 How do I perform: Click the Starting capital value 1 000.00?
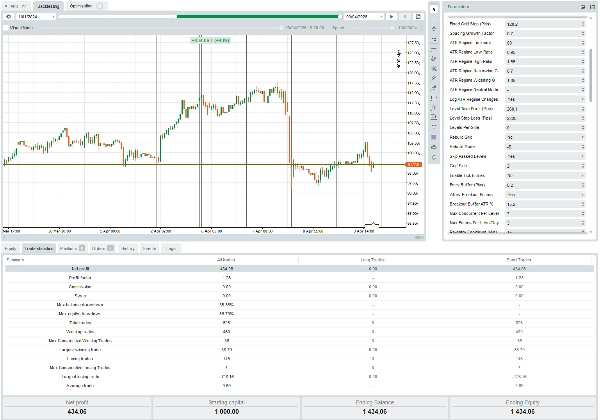tap(227, 412)
